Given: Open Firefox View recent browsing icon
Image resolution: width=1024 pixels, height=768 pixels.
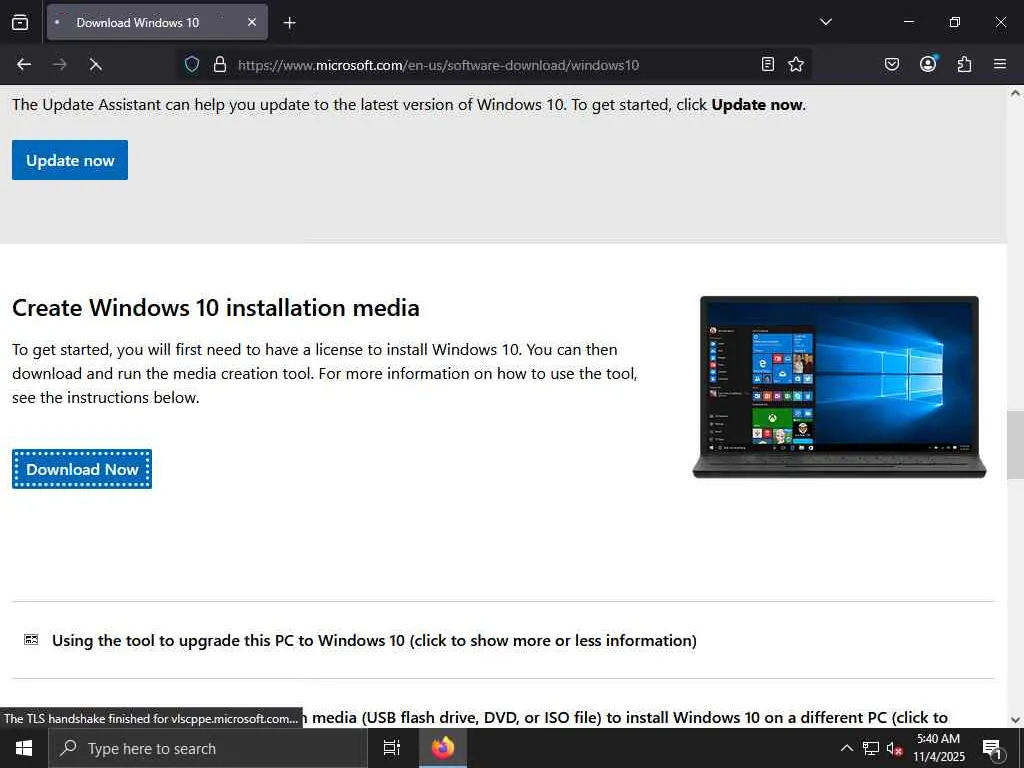Looking at the screenshot, I should [20, 22].
